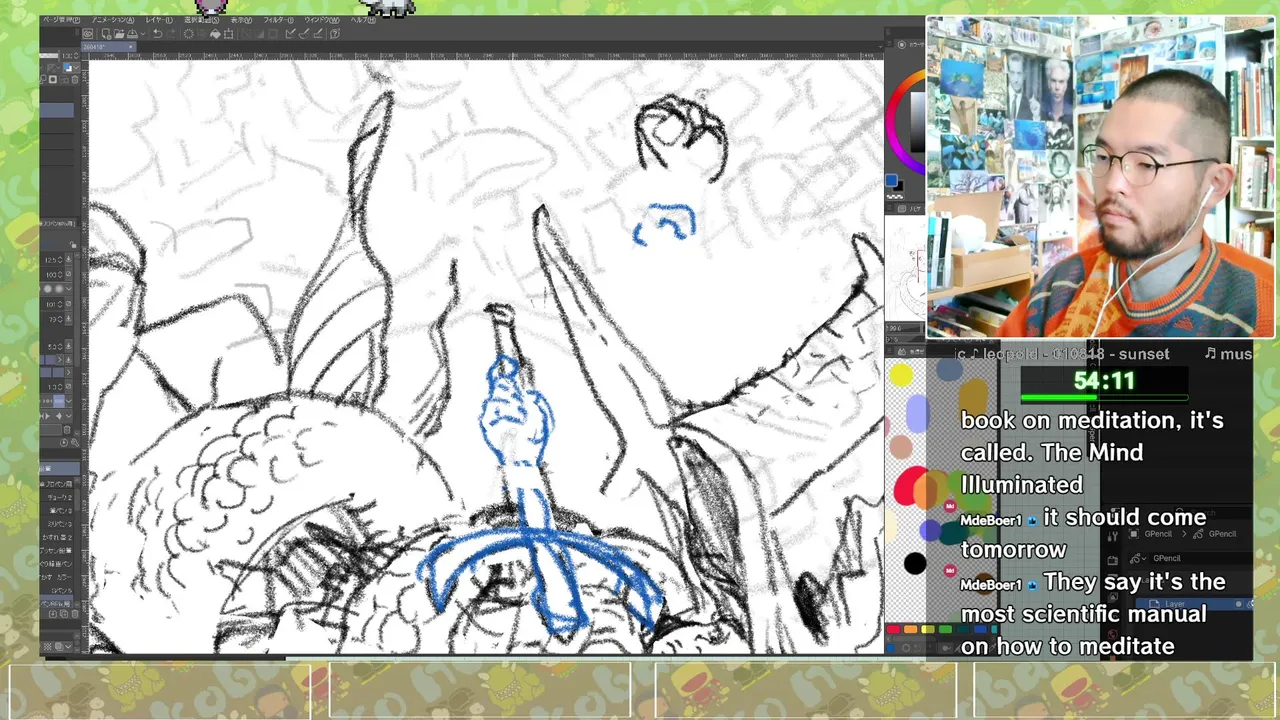Open the ウィンドウ(W) menu
Viewport: 1280px width, 720px height.
(322, 20)
